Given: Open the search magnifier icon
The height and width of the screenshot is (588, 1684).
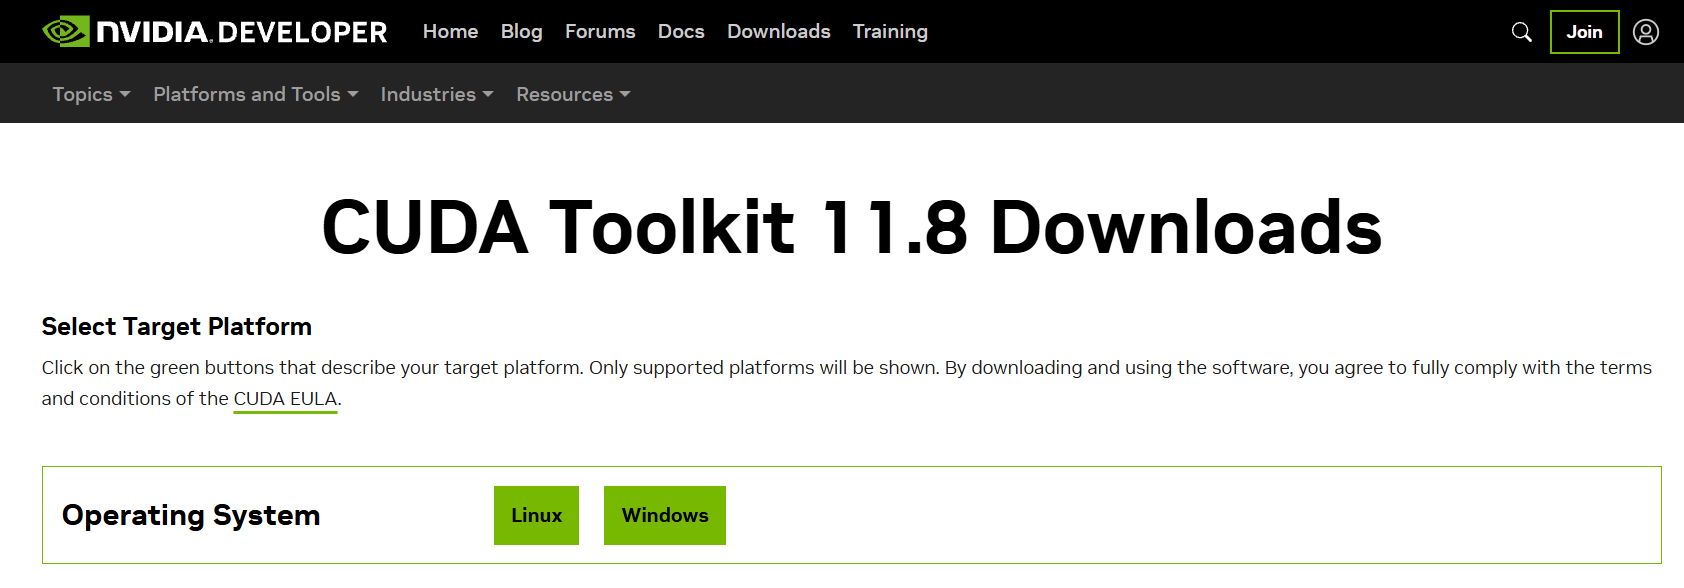Looking at the screenshot, I should [1521, 32].
